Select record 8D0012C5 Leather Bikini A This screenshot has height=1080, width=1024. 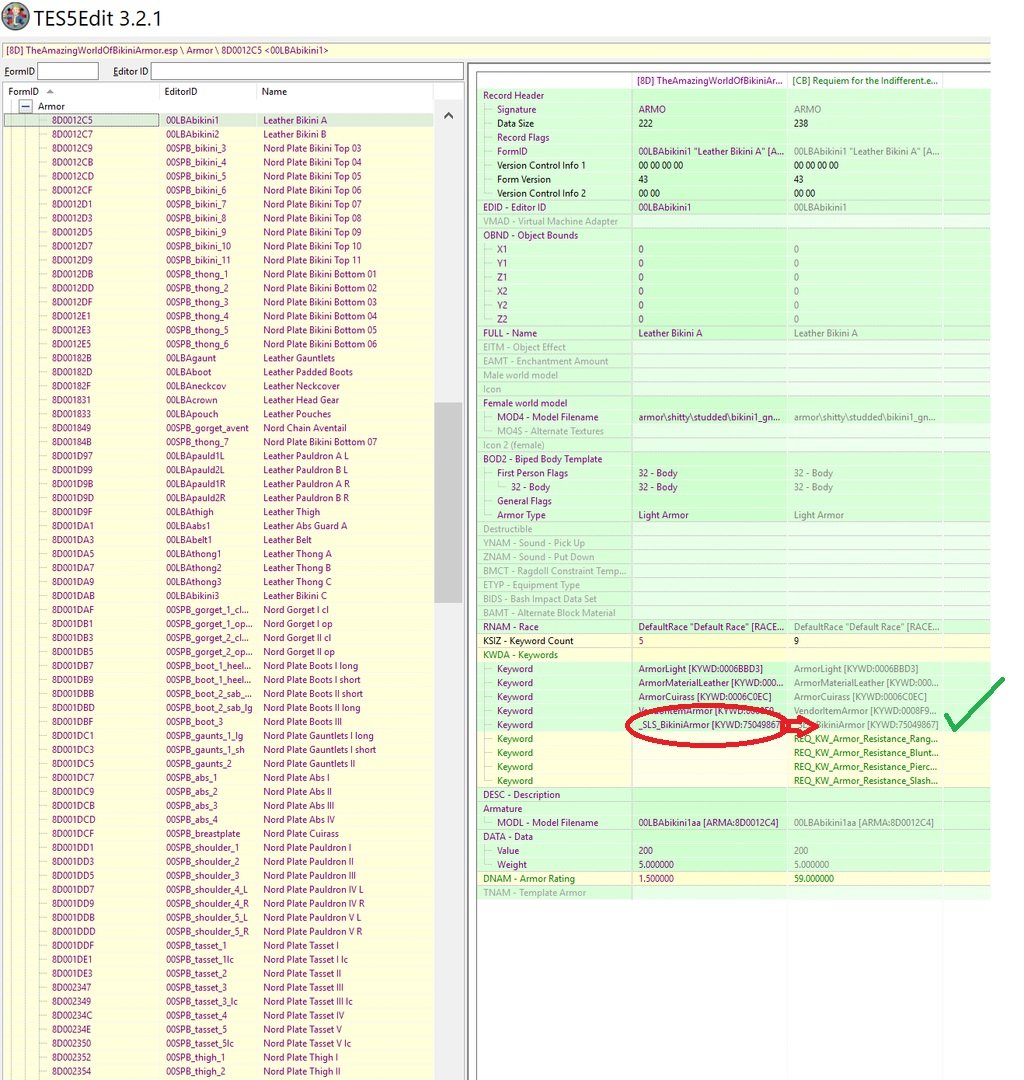click(x=218, y=120)
